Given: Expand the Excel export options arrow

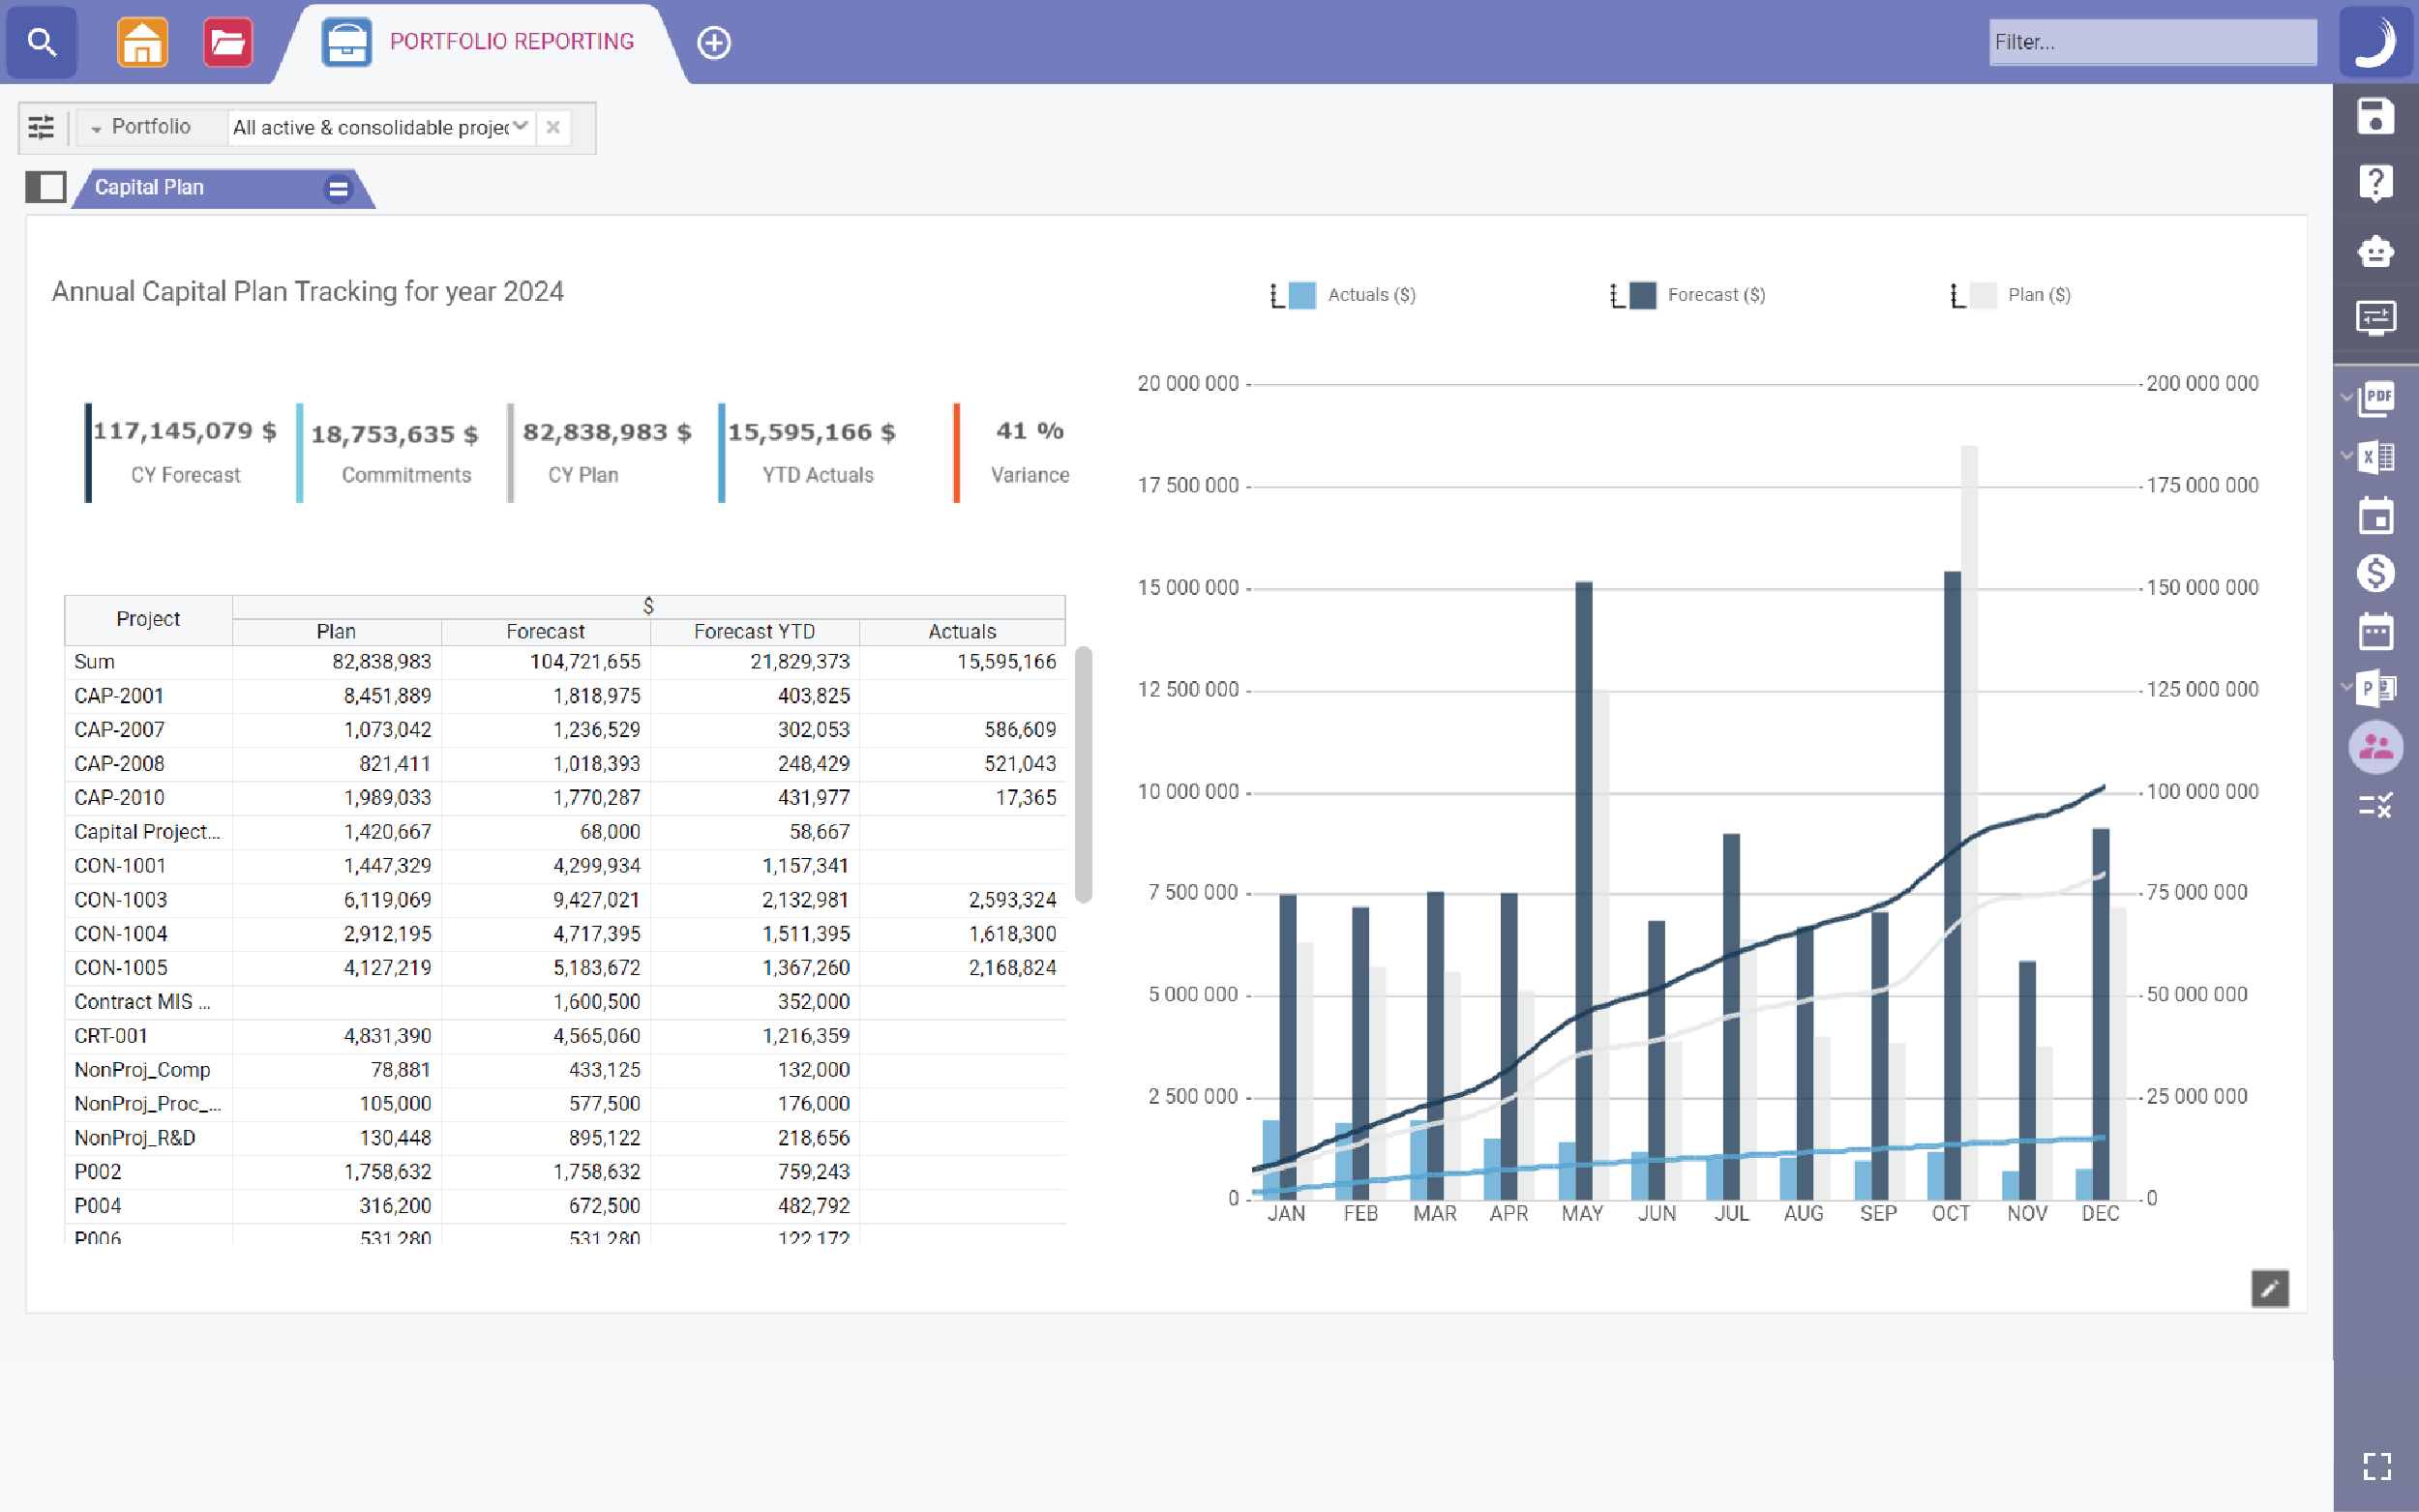Looking at the screenshot, I should [2346, 456].
